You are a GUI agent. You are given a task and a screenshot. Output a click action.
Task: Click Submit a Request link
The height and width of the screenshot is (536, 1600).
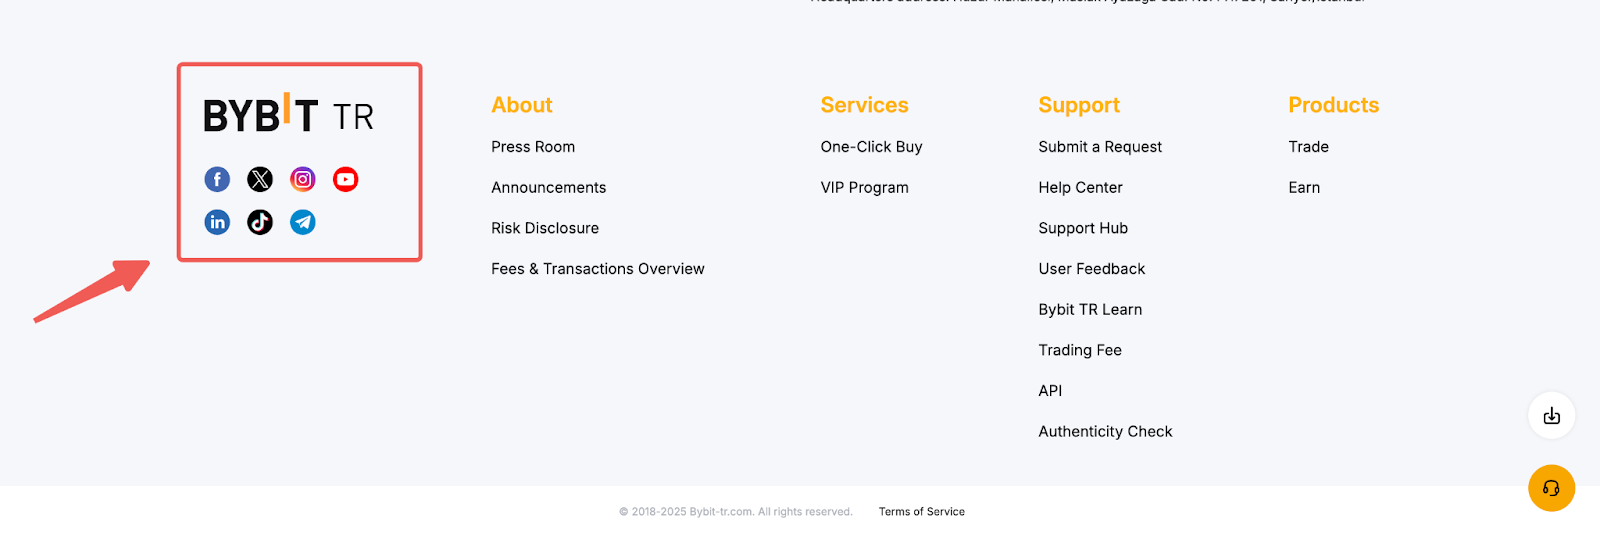click(1100, 147)
